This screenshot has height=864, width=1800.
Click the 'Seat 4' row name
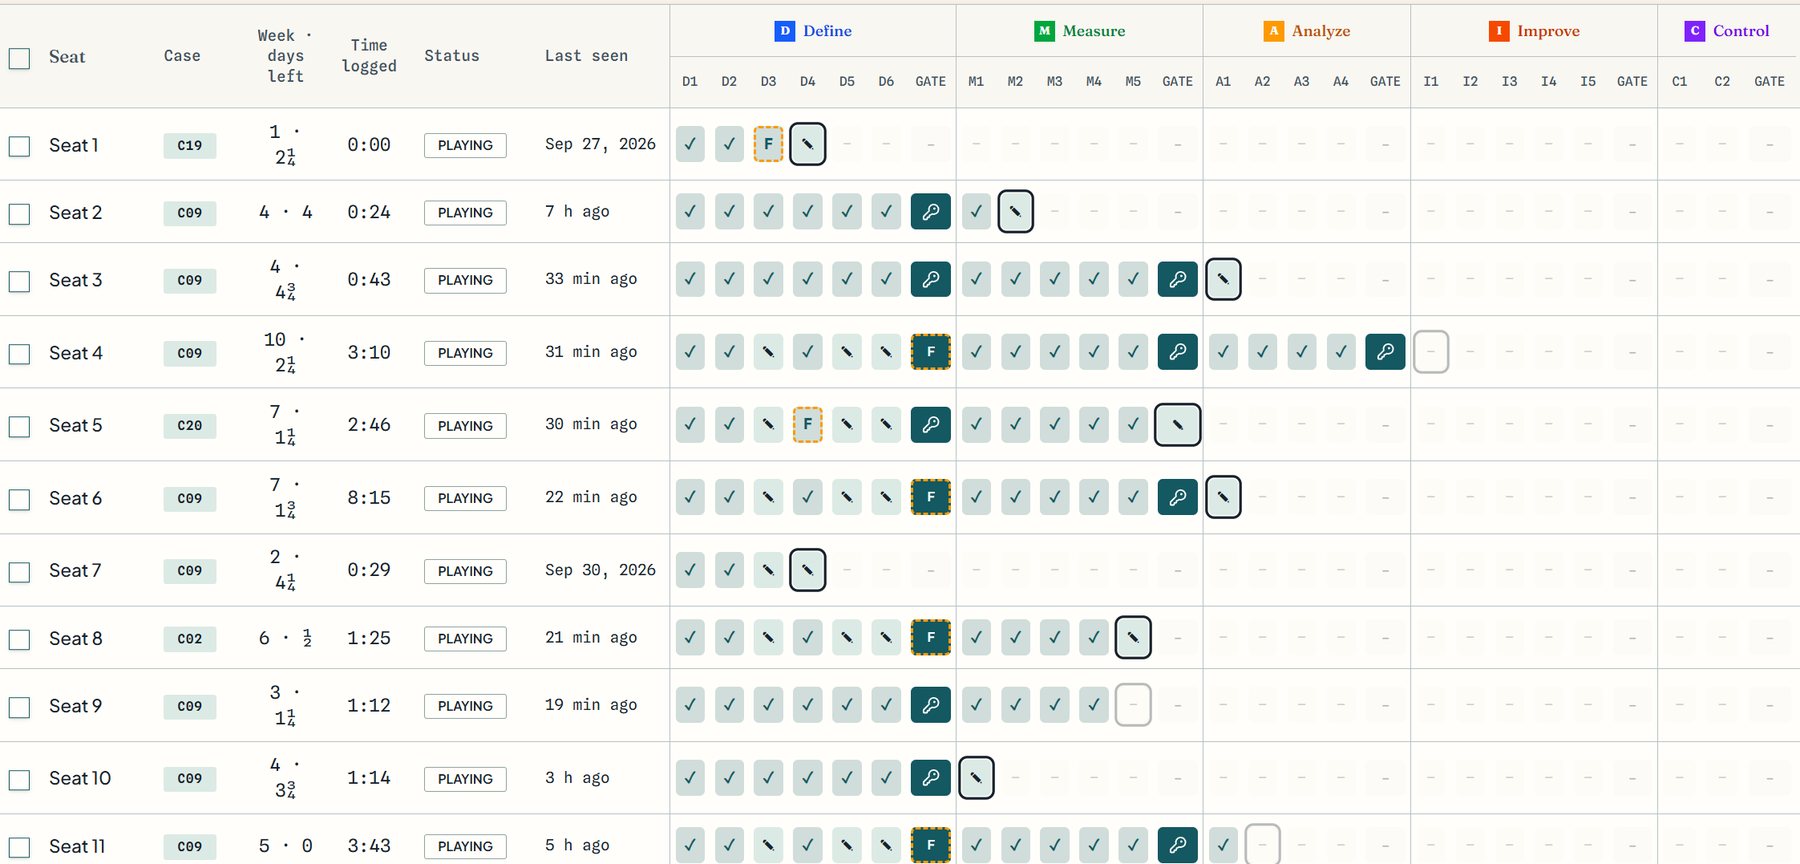click(x=76, y=353)
